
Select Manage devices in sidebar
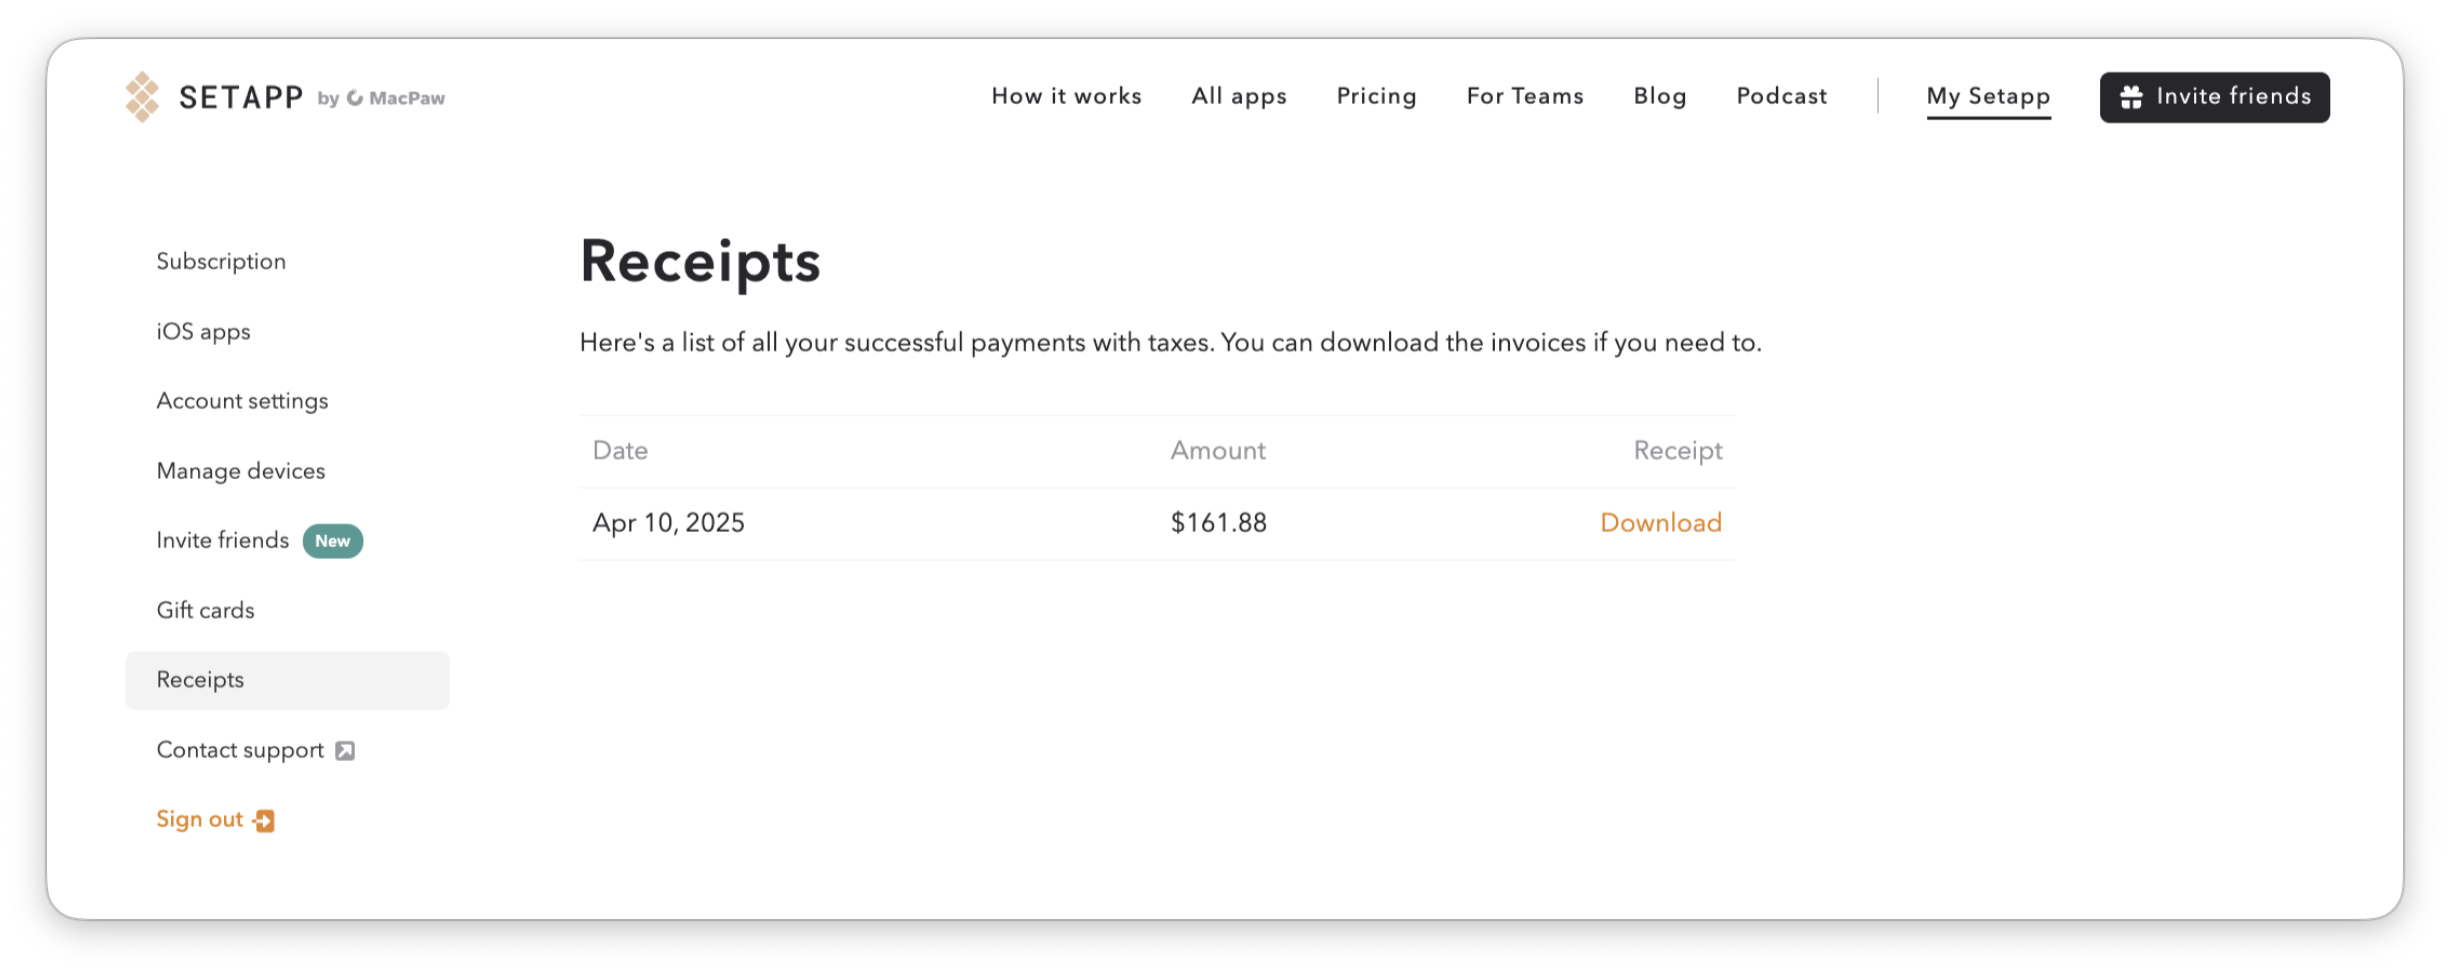click(x=241, y=471)
